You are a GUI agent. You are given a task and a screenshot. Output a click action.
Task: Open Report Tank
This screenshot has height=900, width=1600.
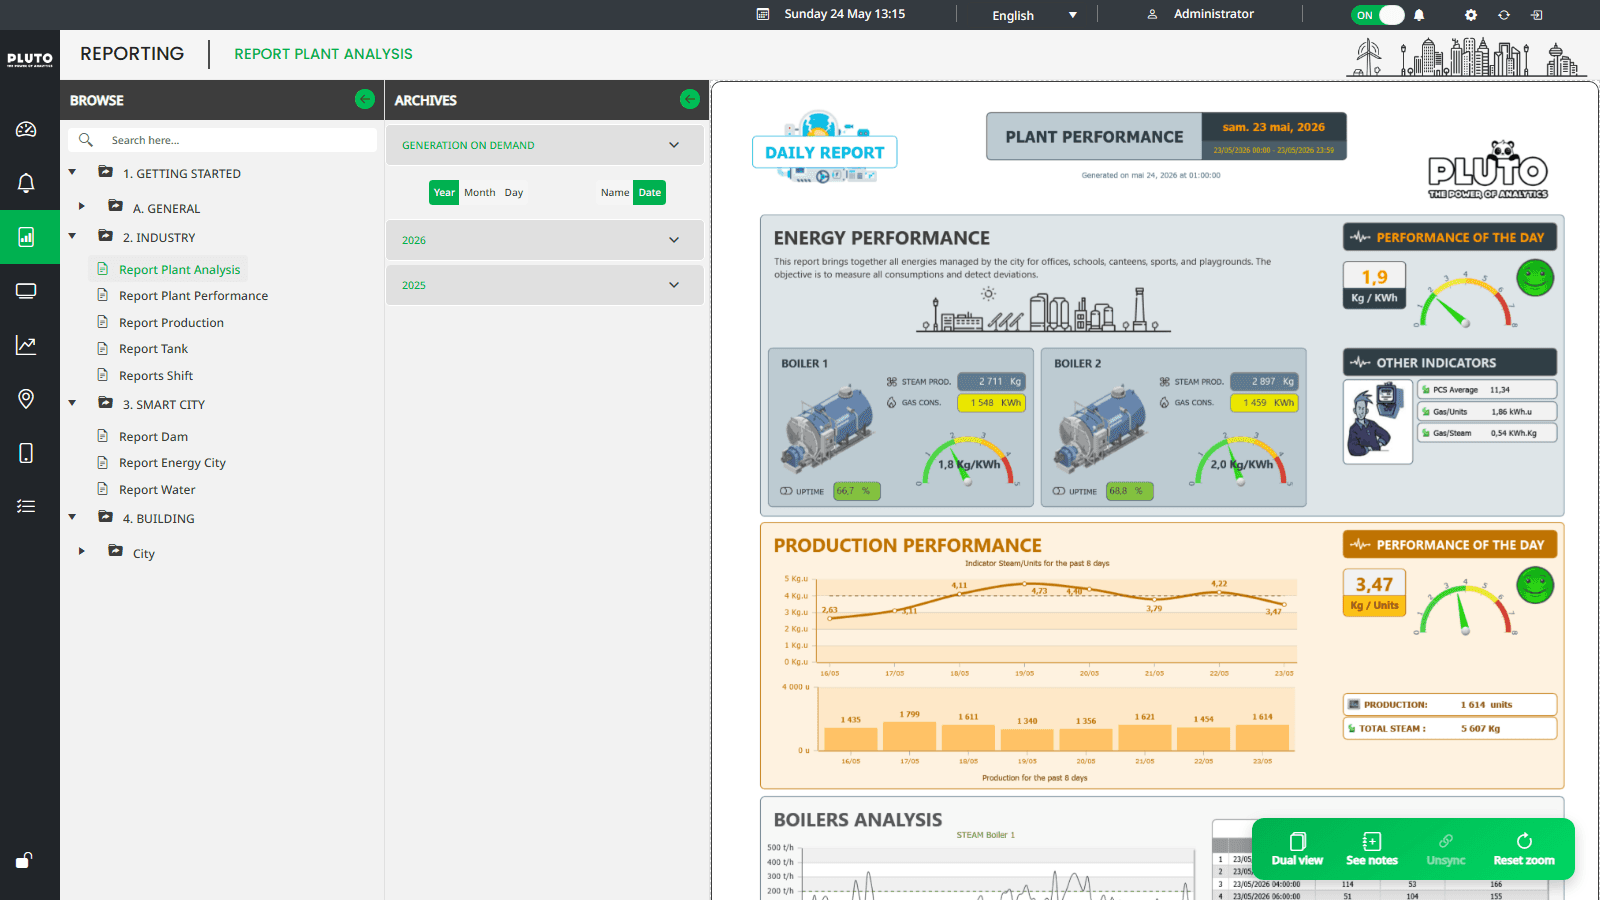(x=153, y=348)
